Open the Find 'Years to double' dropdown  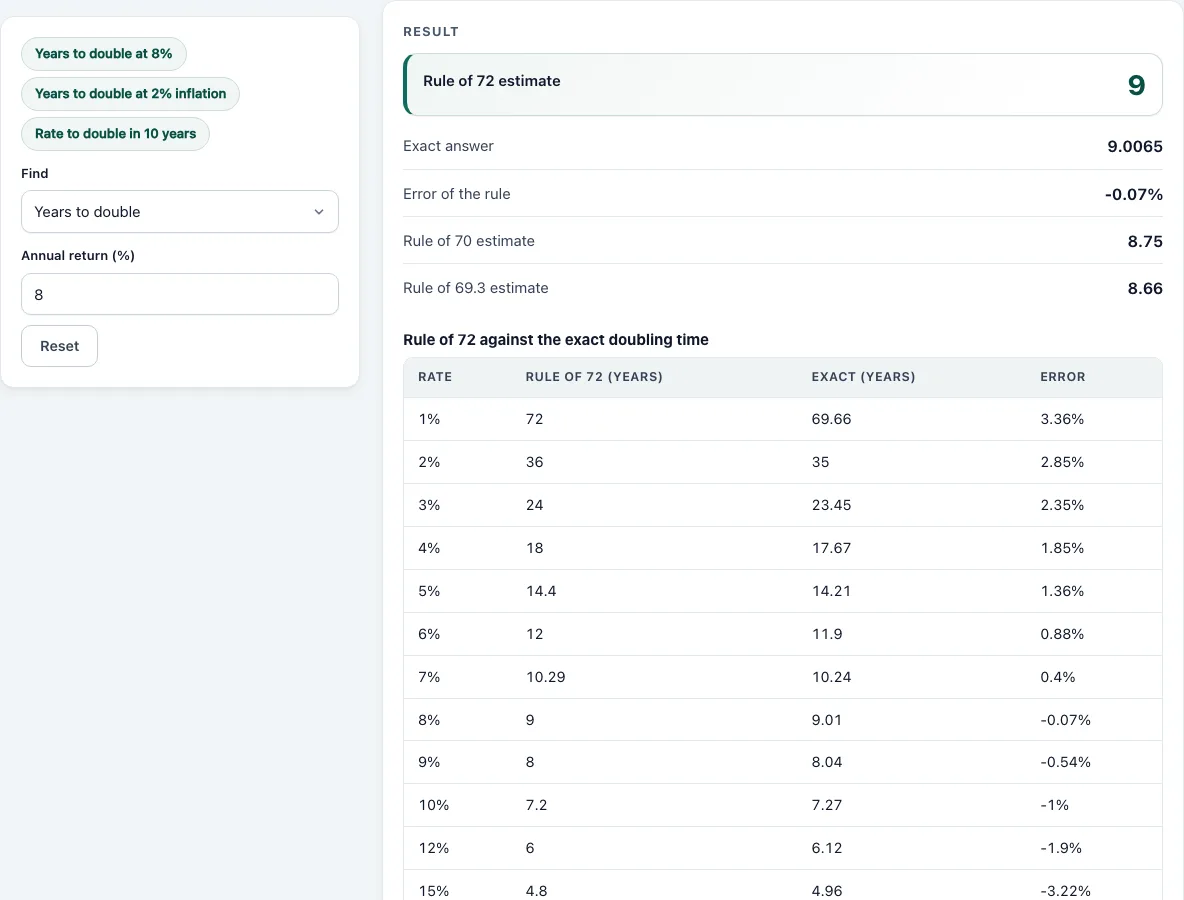tap(180, 211)
